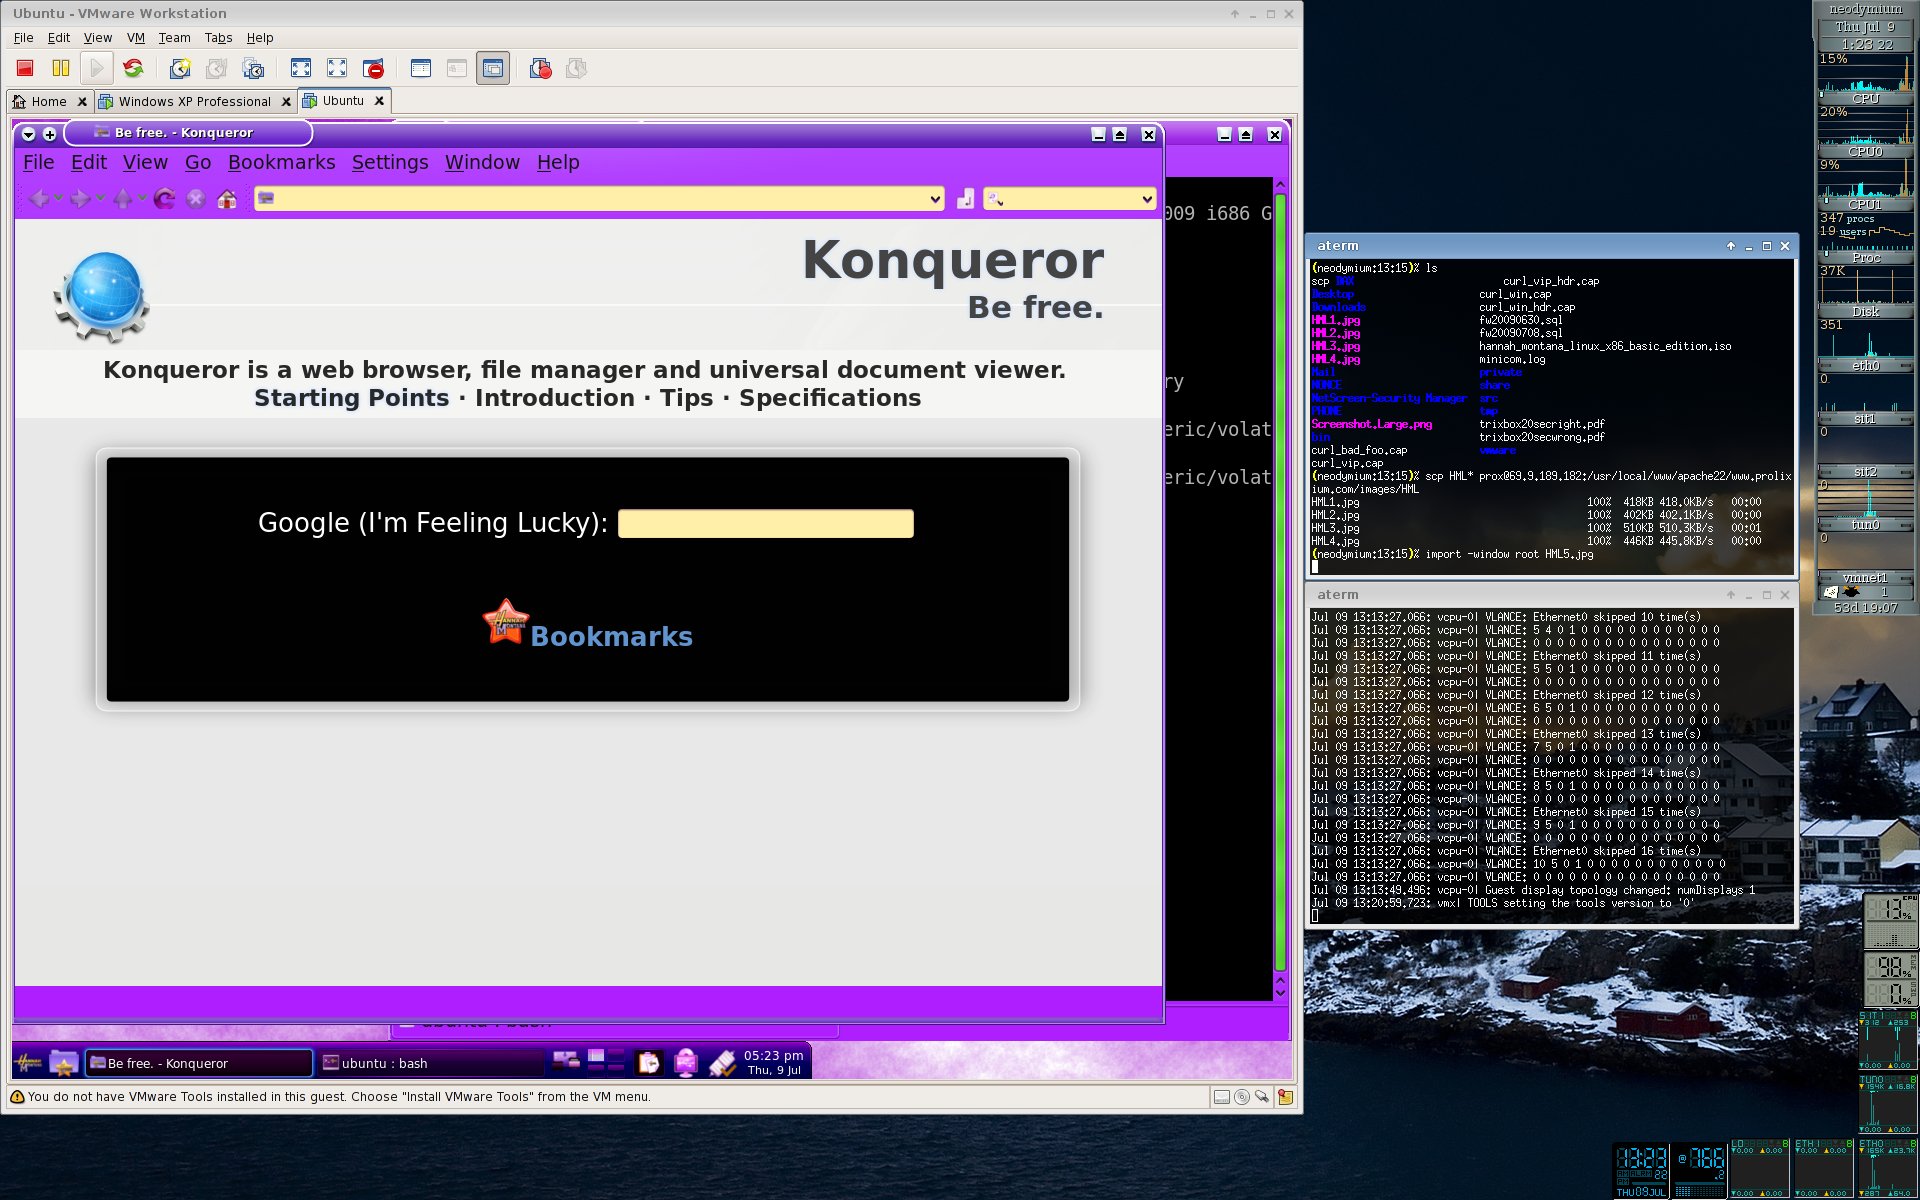This screenshot has width=1920, height=1200.
Task: Reload the page in Konqueror
Action: click(165, 199)
